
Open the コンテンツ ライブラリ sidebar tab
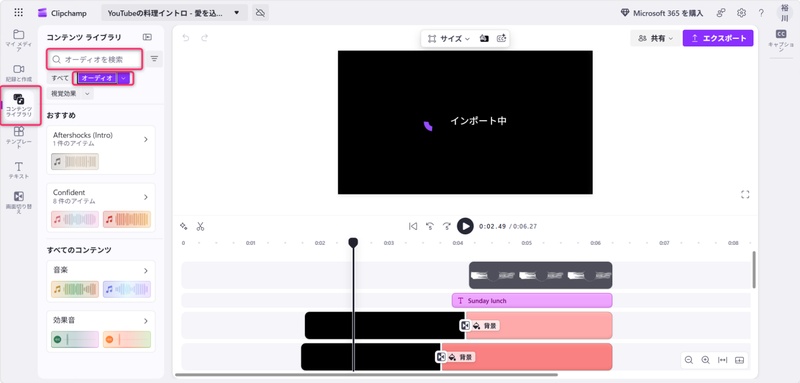pos(19,106)
